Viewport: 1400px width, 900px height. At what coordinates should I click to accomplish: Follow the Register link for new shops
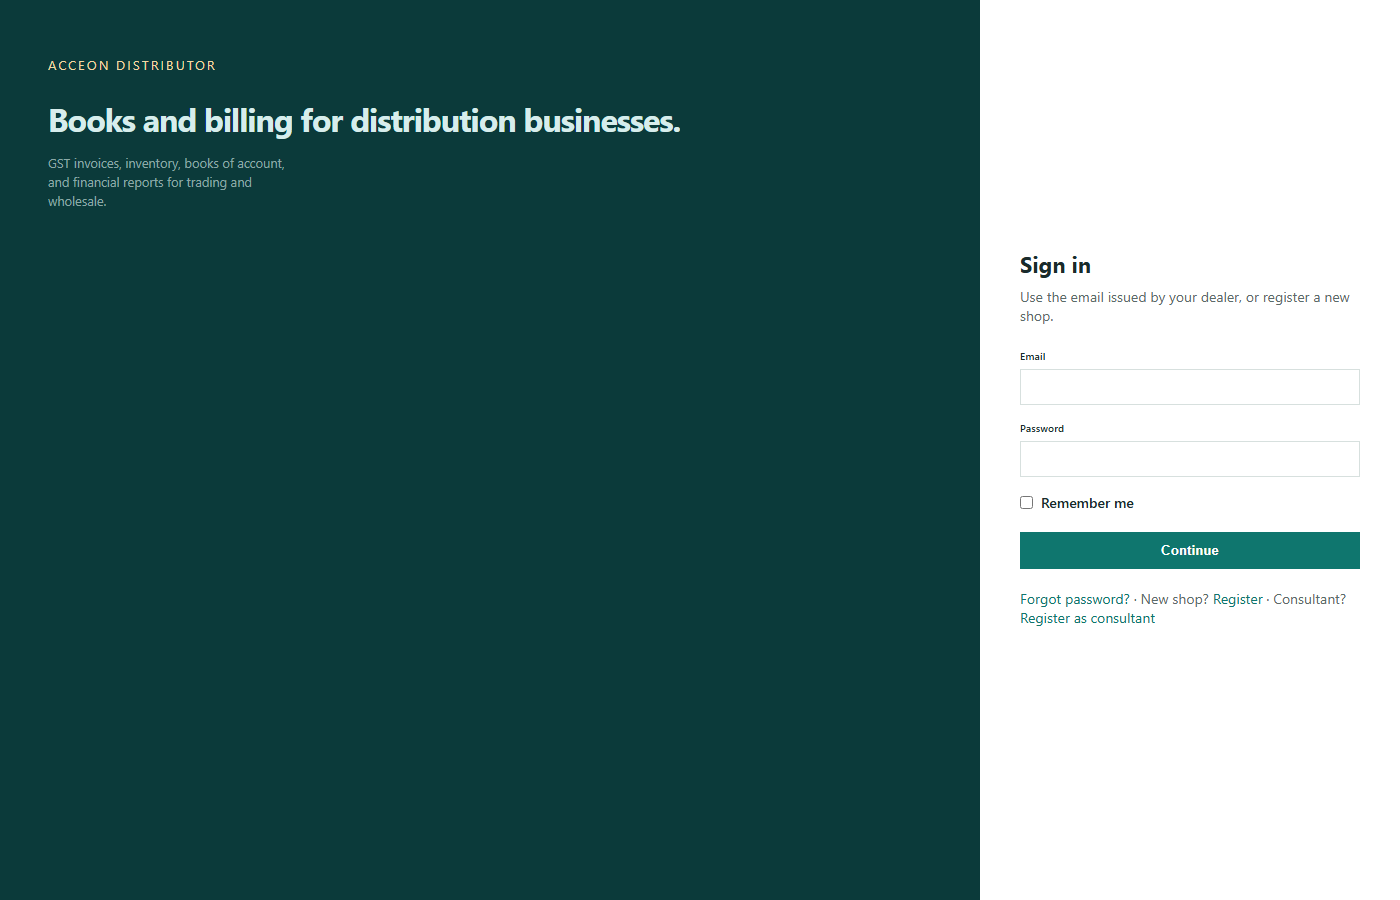click(x=1238, y=599)
